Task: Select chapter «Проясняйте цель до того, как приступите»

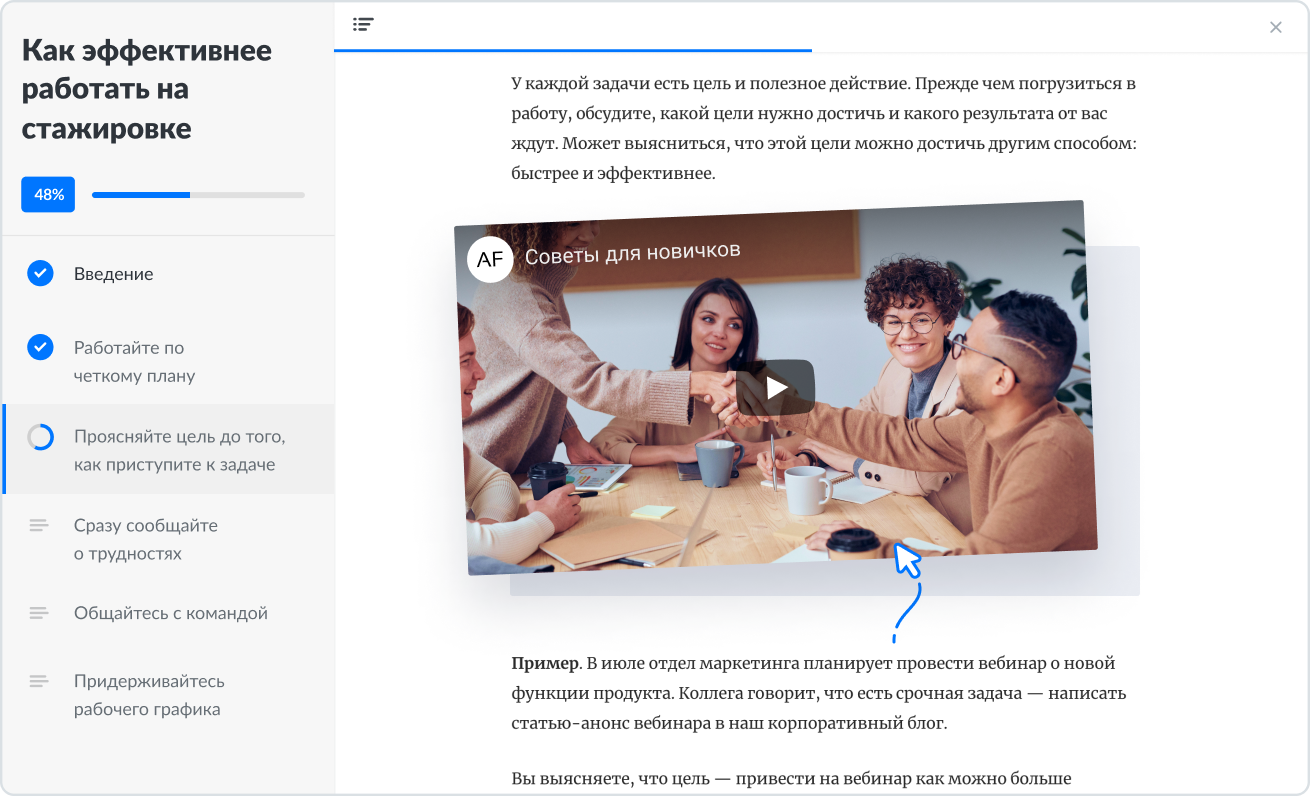Action: (x=168, y=450)
